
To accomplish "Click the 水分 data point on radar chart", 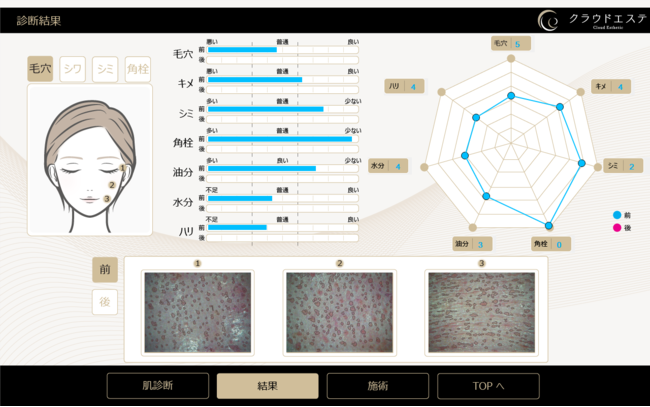I will pos(465,155).
